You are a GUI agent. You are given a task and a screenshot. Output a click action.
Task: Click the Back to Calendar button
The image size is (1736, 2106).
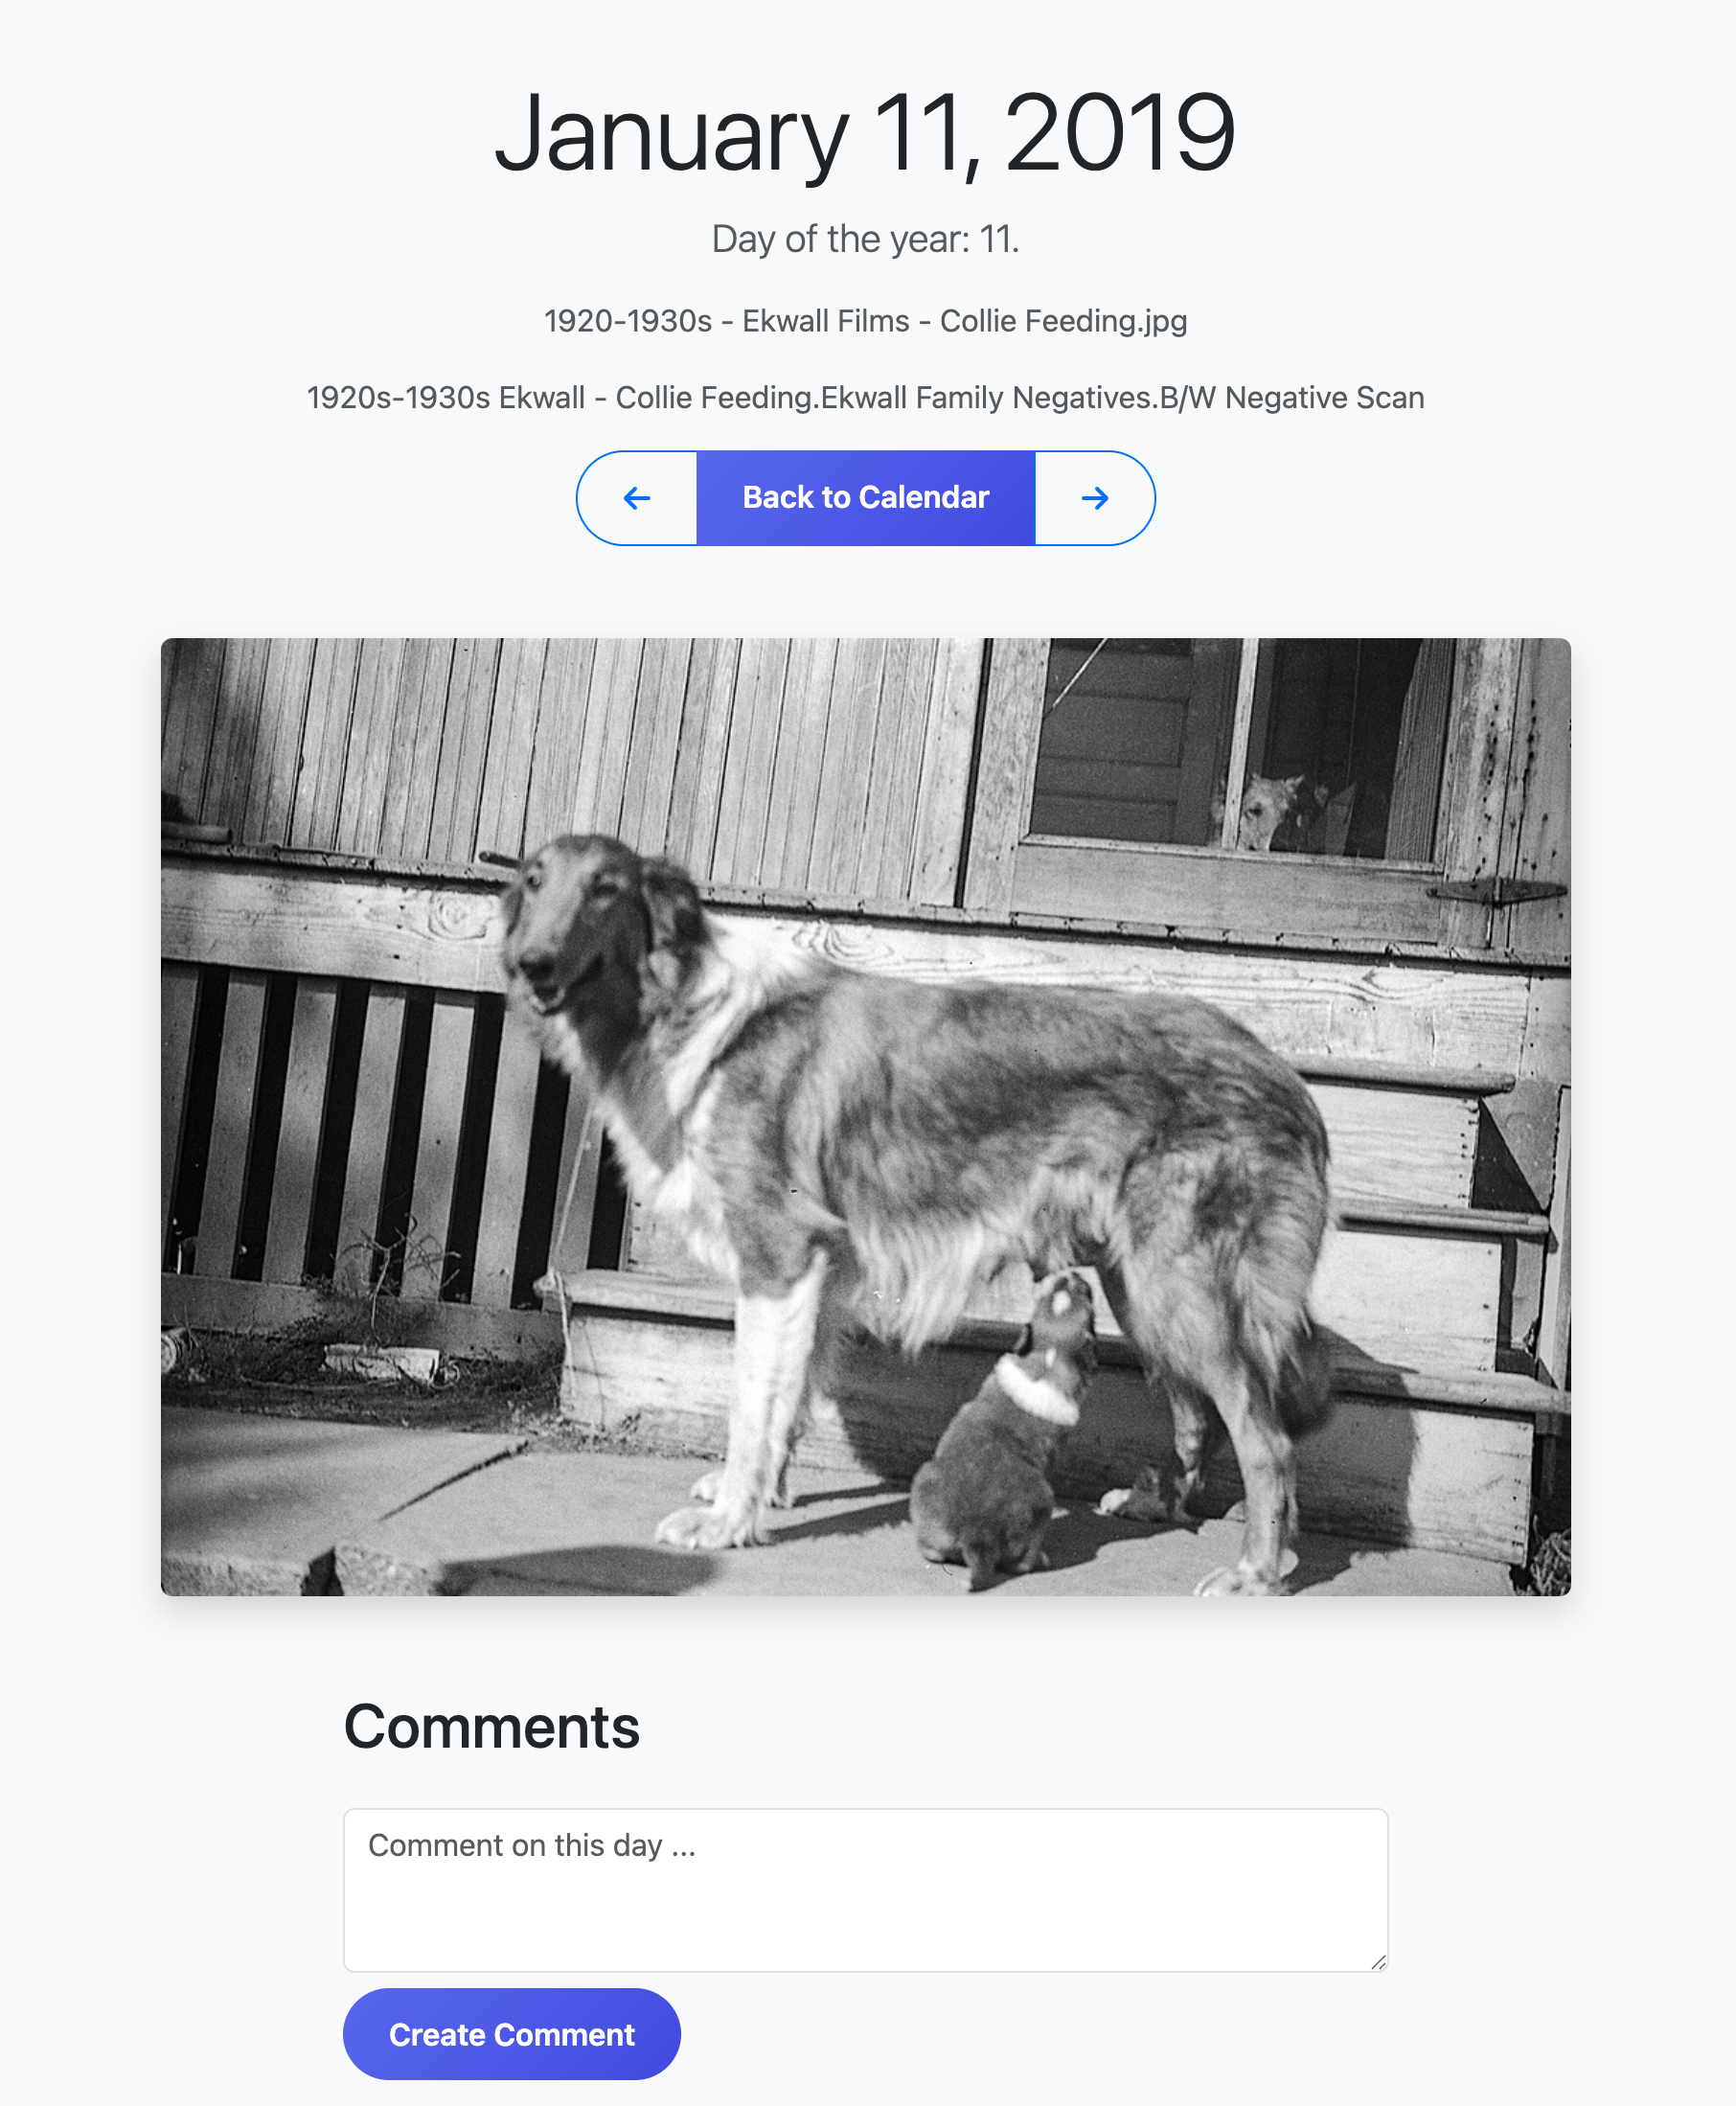click(x=866, y=498)
